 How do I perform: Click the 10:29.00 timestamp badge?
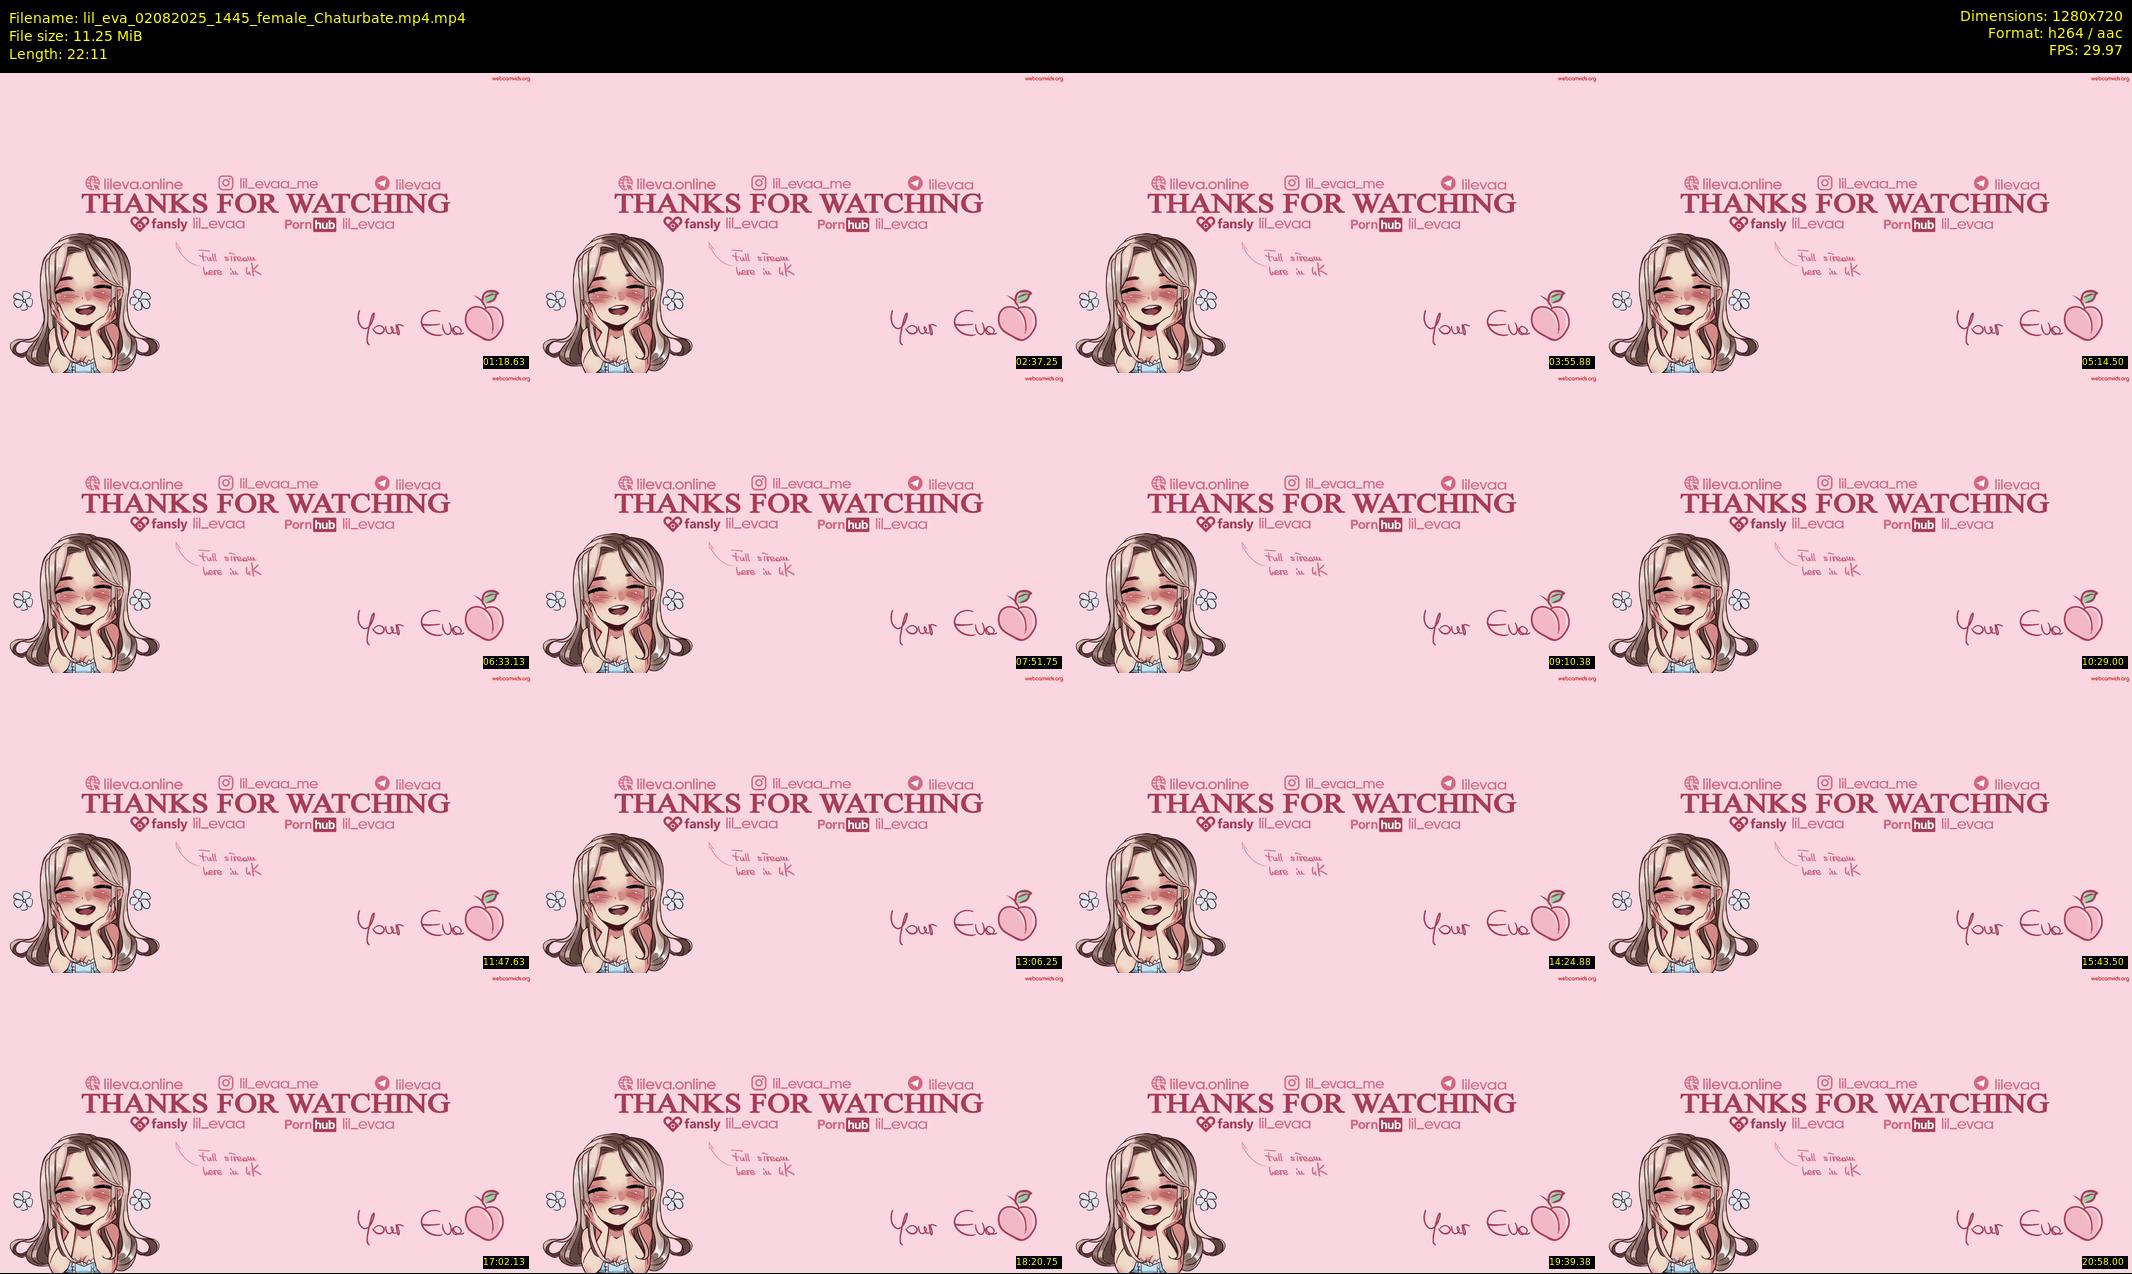(x=2103, y=662)
